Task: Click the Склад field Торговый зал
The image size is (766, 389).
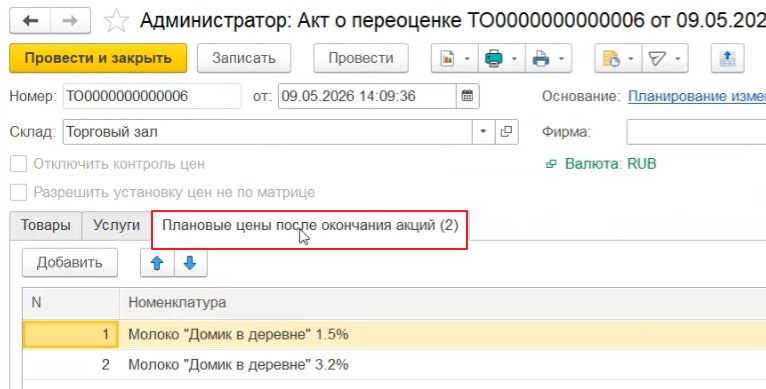Action: (x=268, y=132)
